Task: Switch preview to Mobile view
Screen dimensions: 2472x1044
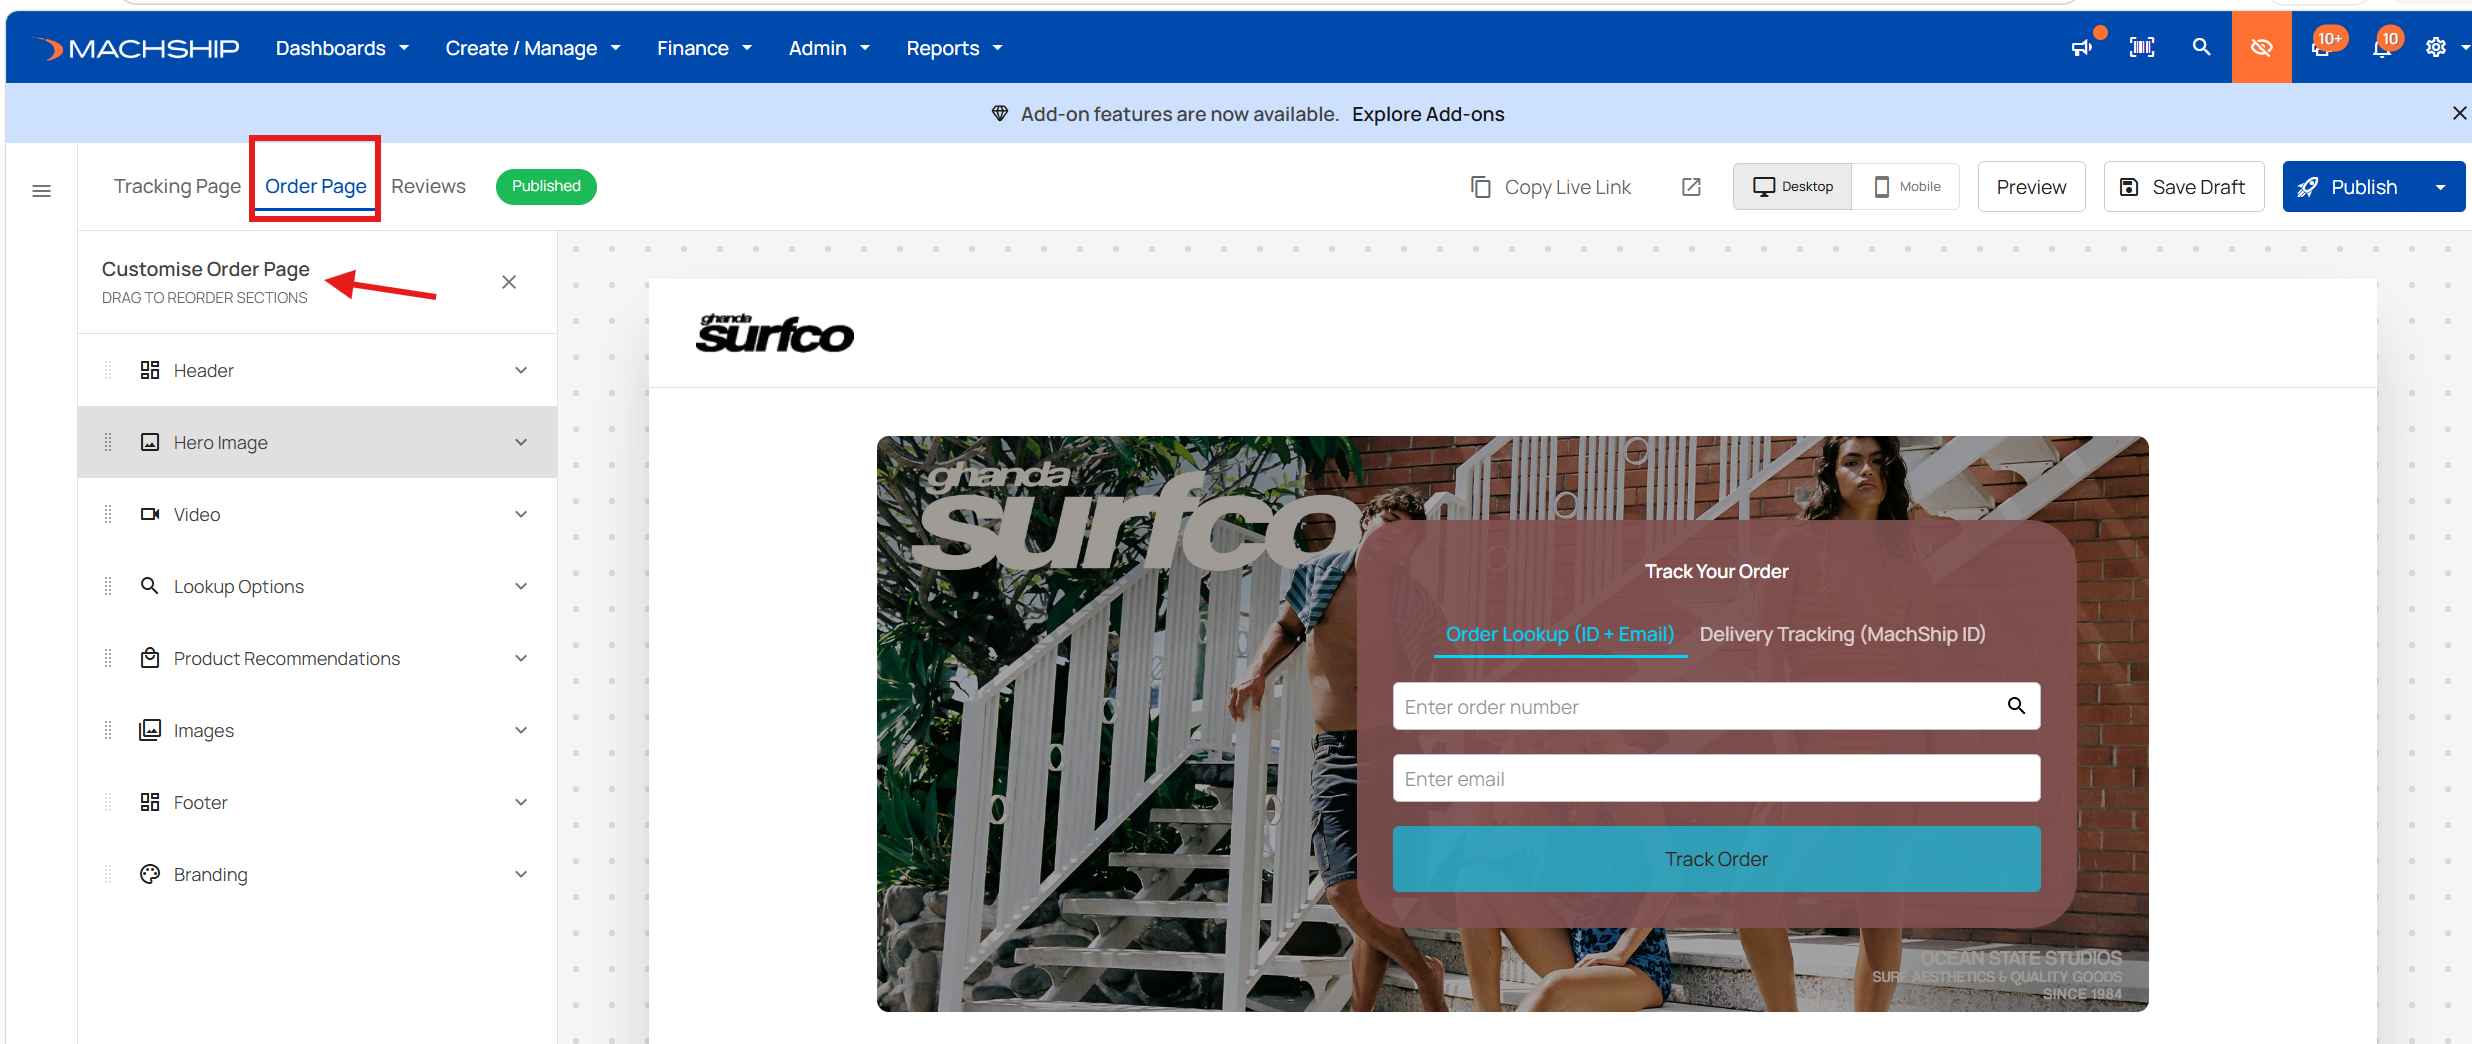Action: click(x=1906, y=186)
